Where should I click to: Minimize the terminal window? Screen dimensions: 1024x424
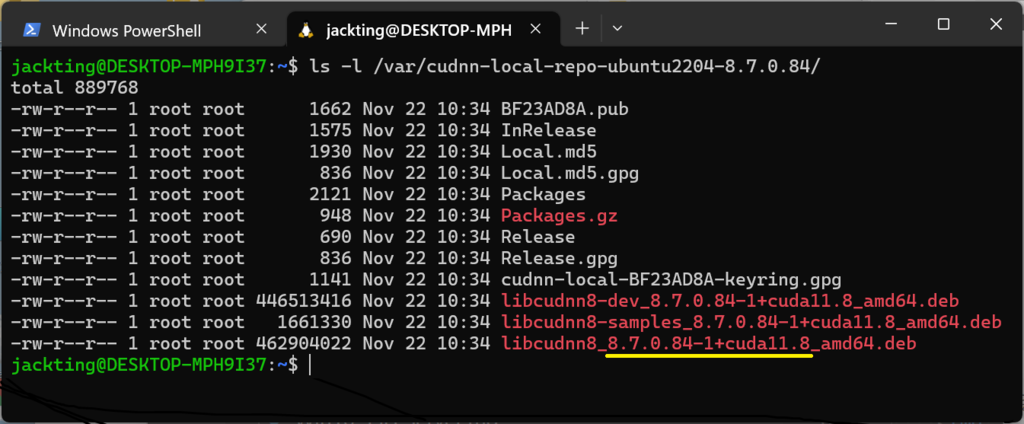pyautogui.click(x=891, y=25)
